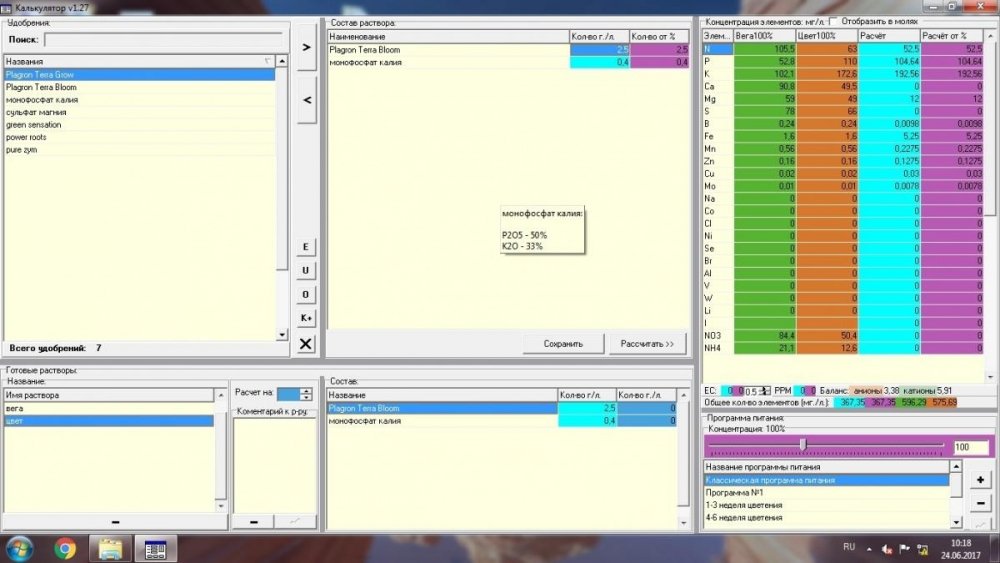Click the K+ button
This screenshot has width=1000, height=563.
click(305, 318)
